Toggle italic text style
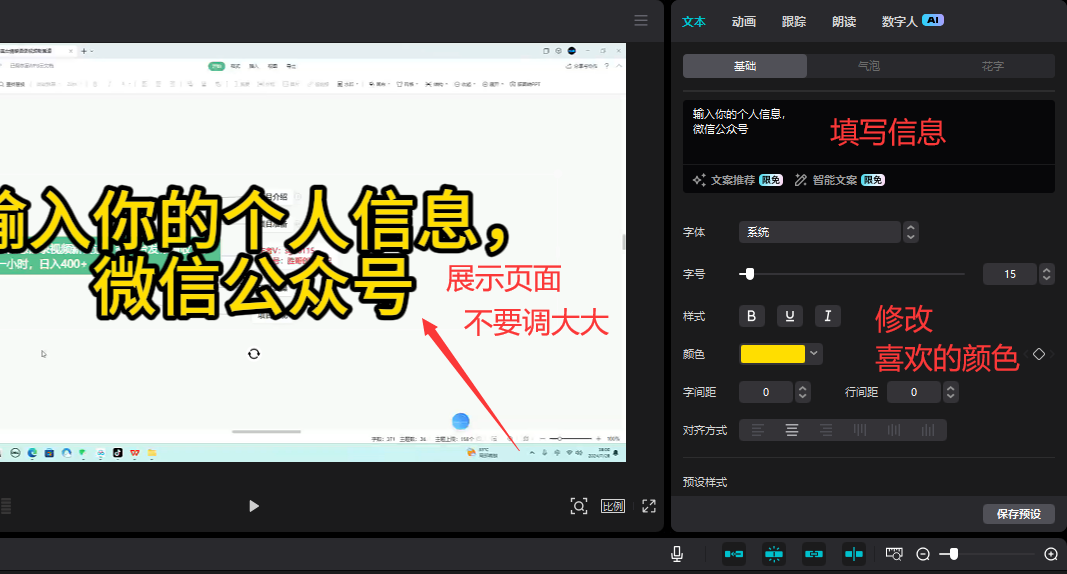1067x574 pixels. click(827, 316)
